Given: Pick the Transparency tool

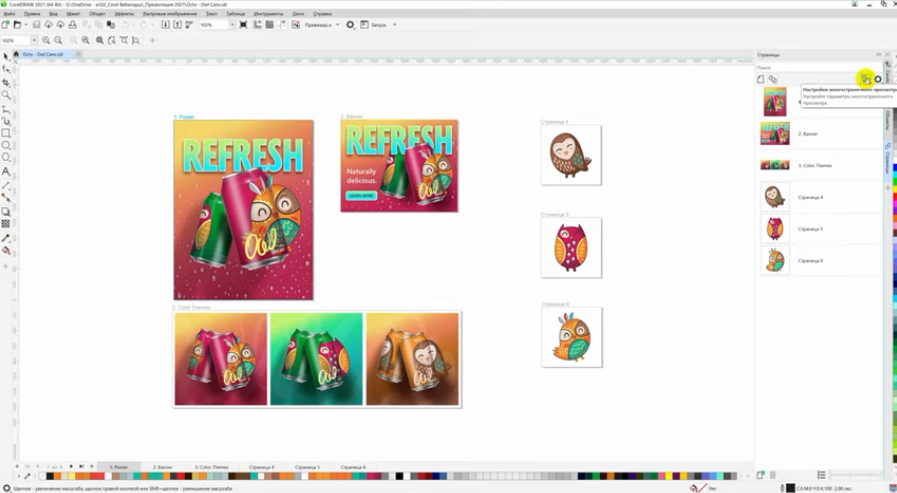Looking at the screenshot, I should (x=6, y=224).
